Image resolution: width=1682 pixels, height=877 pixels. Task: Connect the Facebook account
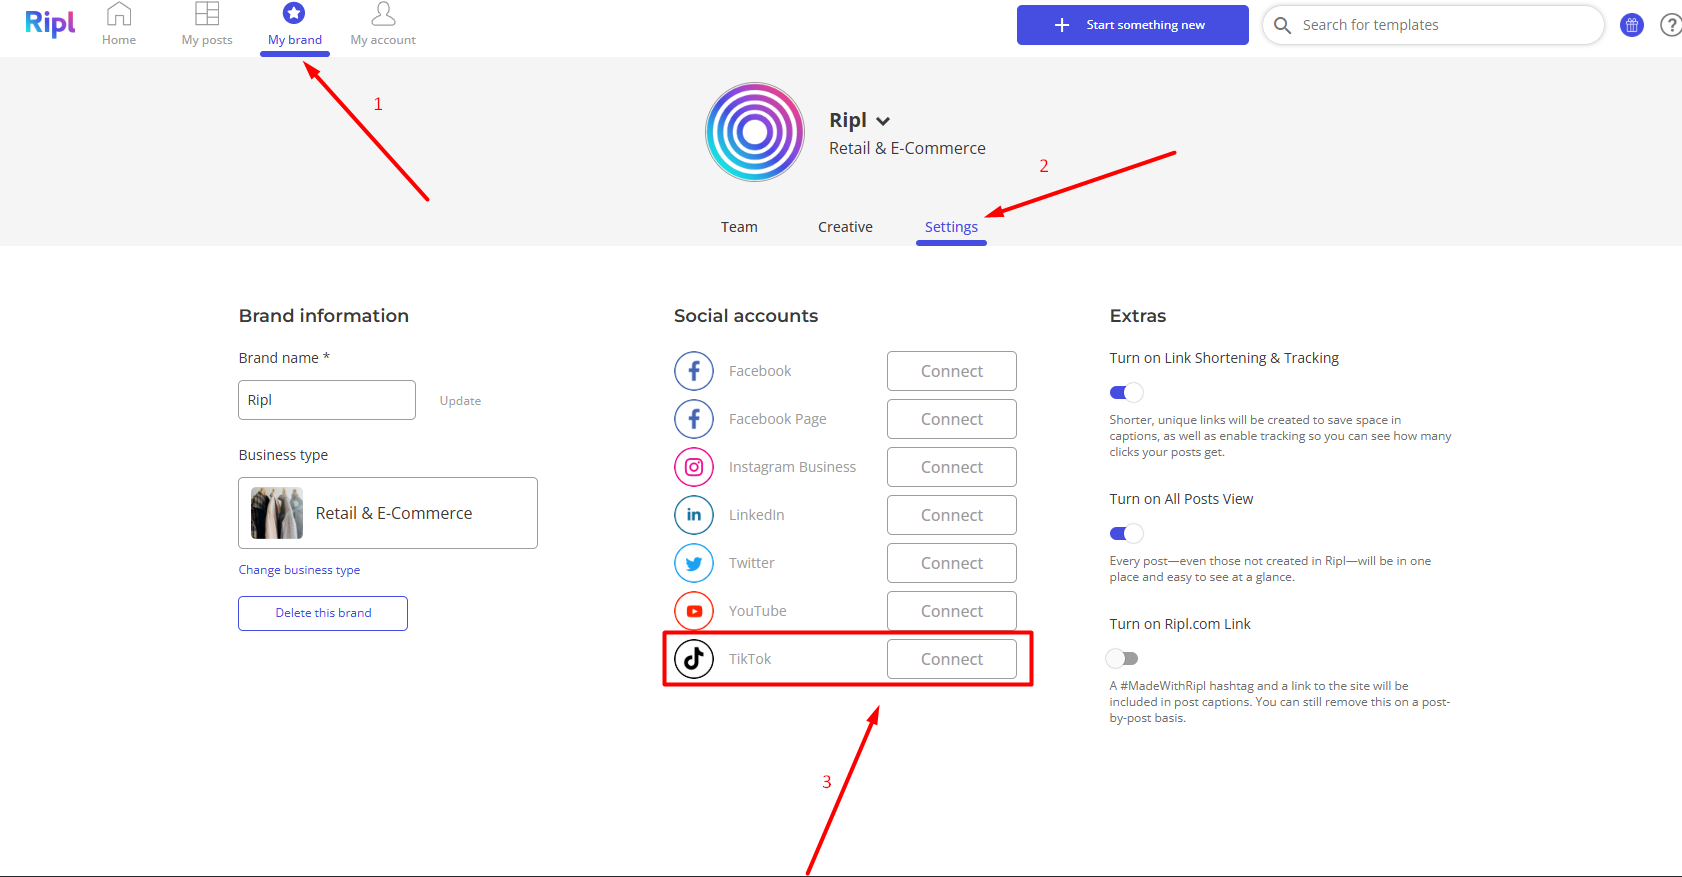click(x=952, y=371)
